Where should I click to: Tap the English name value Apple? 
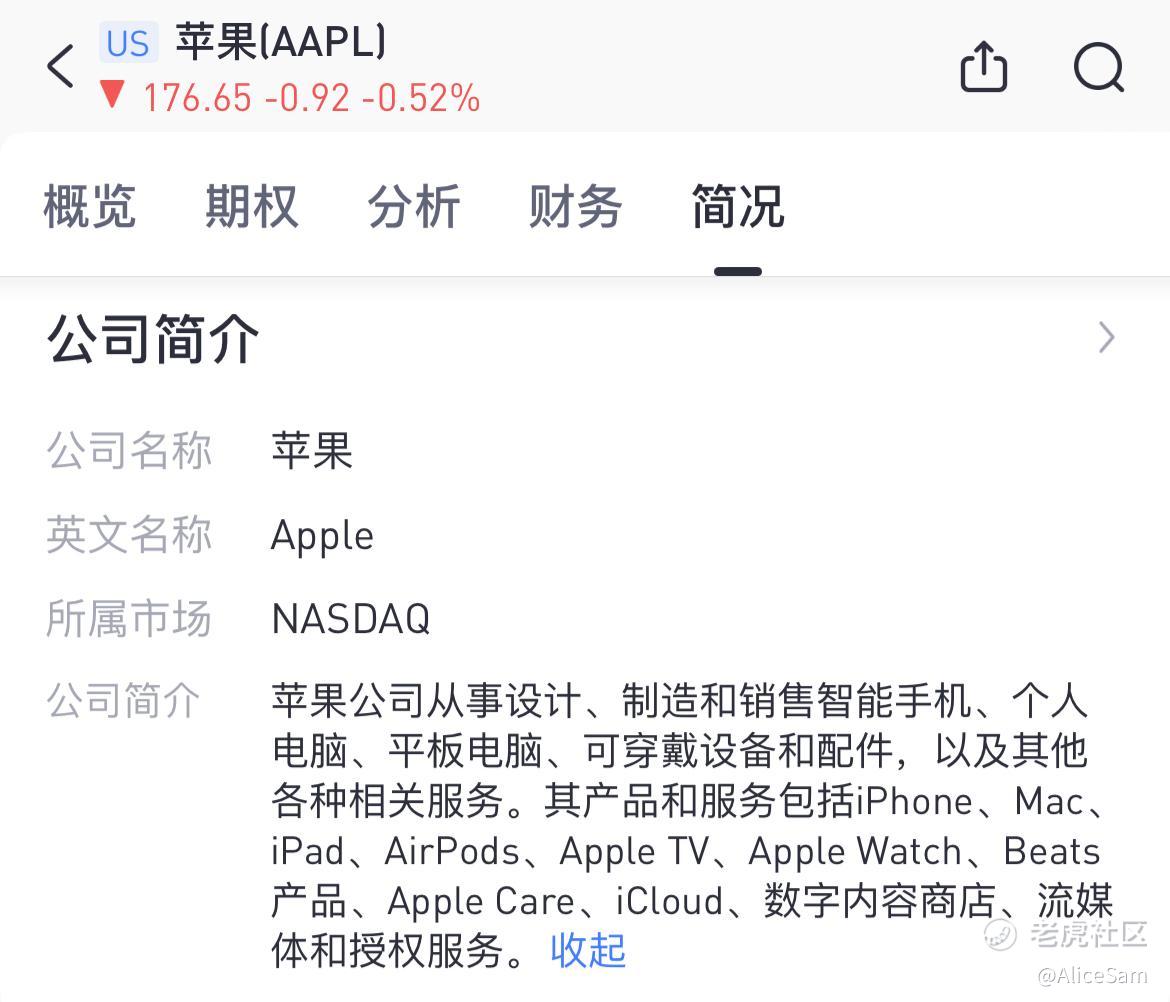(322, 536)
